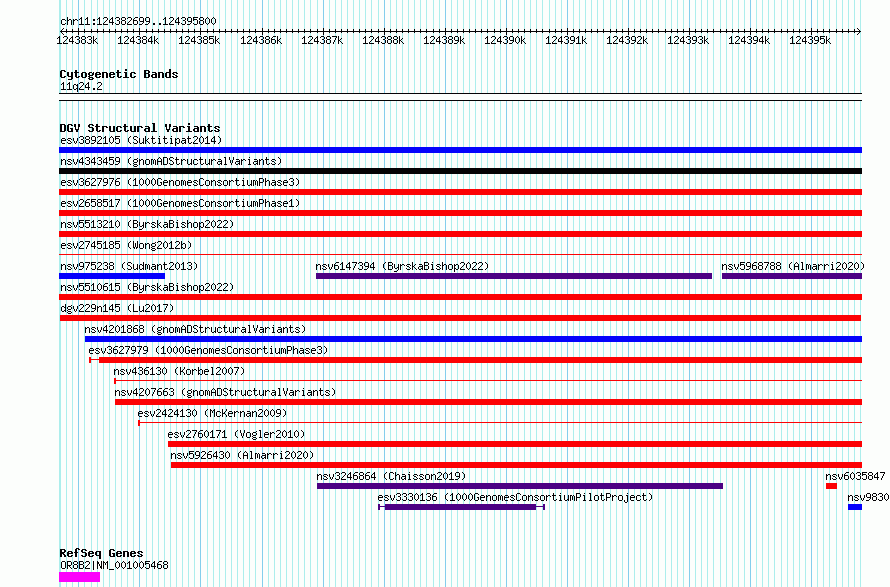
Task: Click the left arrowhead of the ruler
Action: [x=62, y=31]
